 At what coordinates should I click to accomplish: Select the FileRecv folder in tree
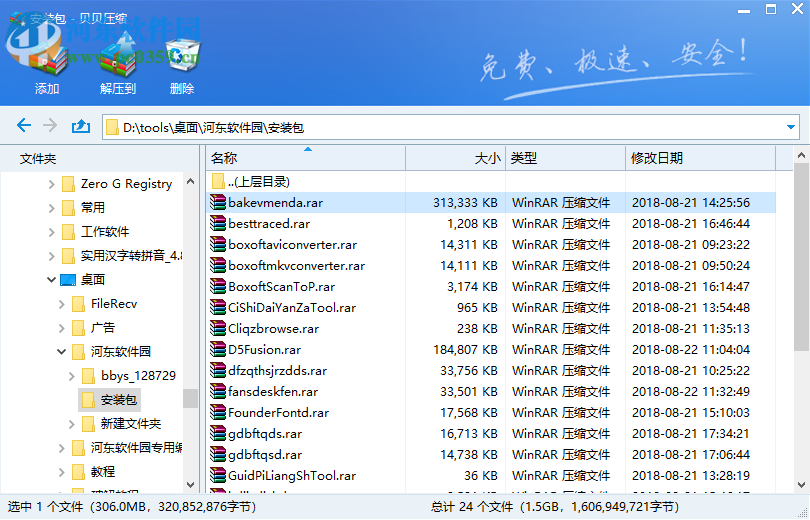(x=104, y=304)
